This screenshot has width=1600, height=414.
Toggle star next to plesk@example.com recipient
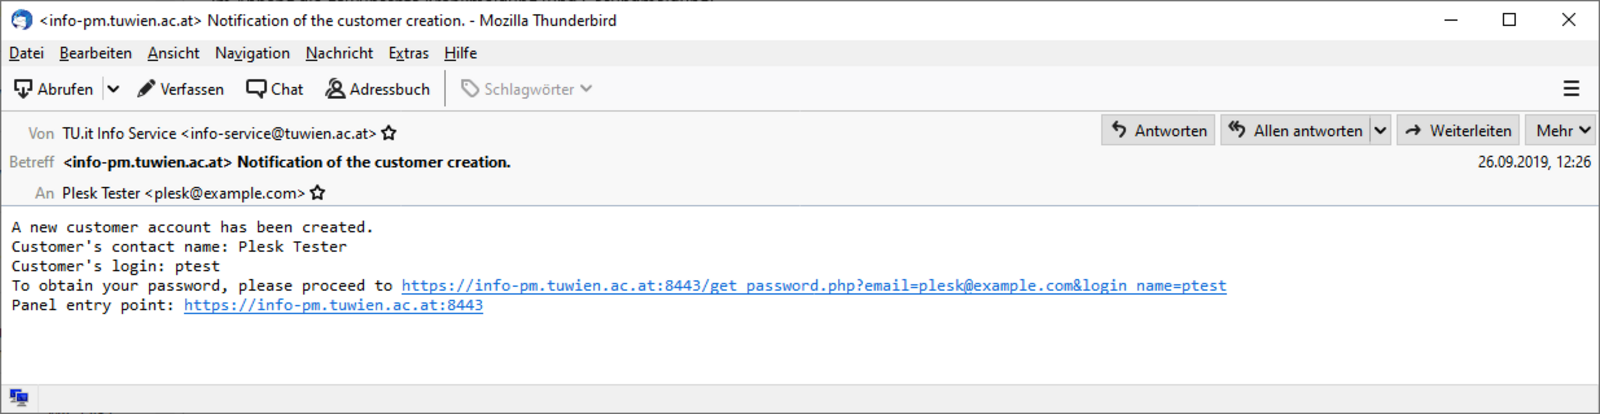(318, 193)
